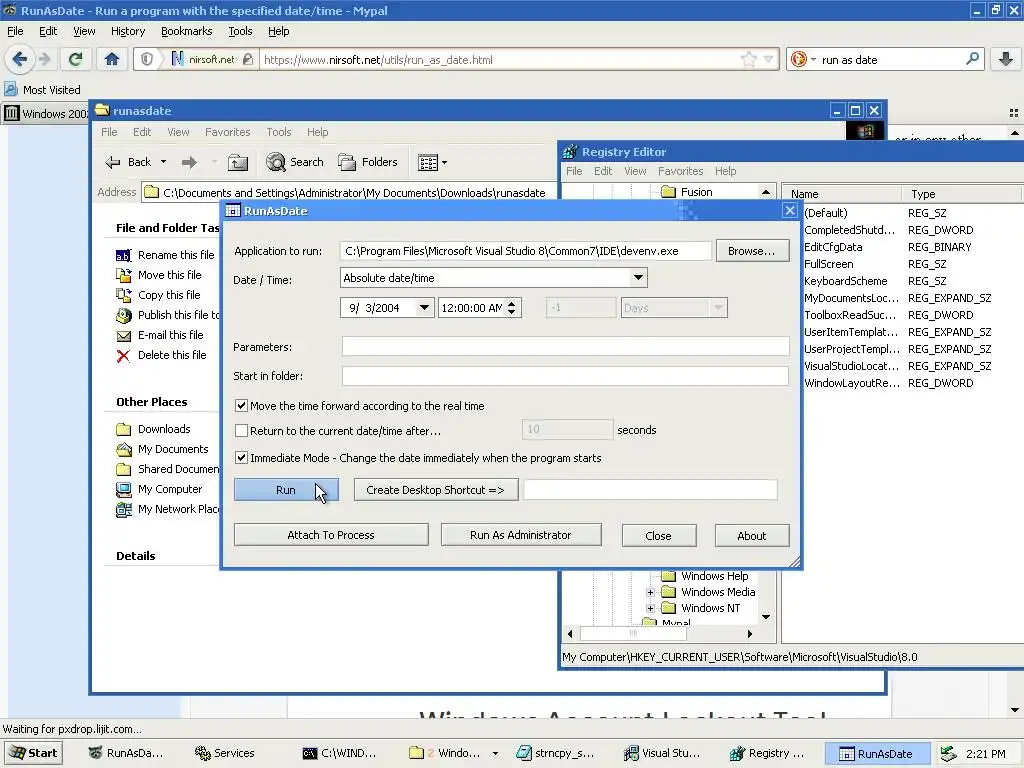Open the browser Downloads arrow icon
This screenshot has width=1024, height=768.
pyautogui.click(x=1006, y=59)
